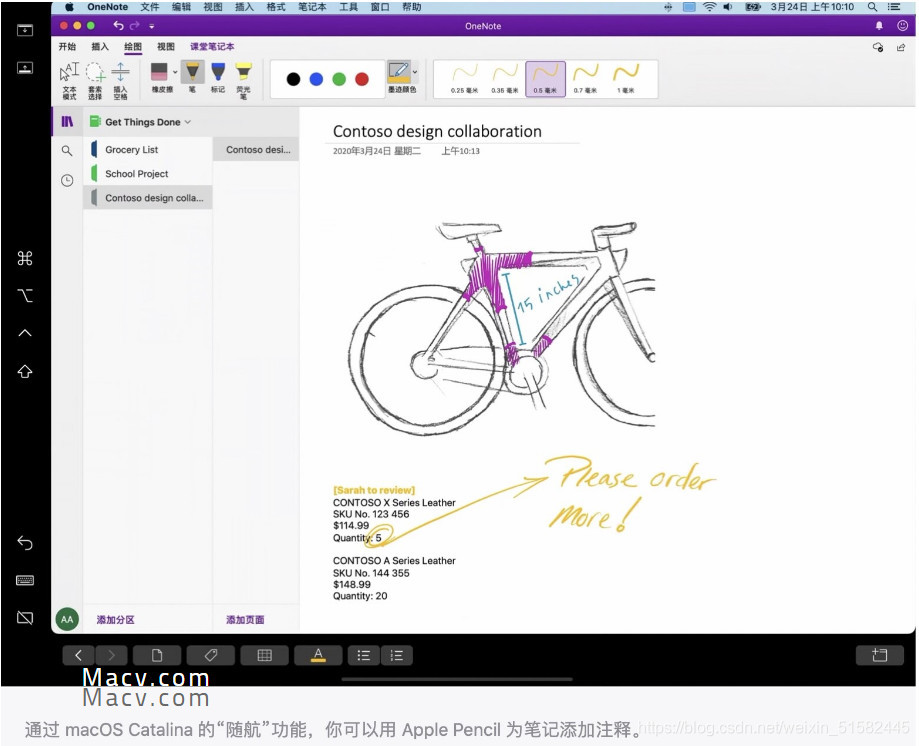Tap the Touch Bar insert table button
The image size is (919, 746).
(x=264, y=655)
